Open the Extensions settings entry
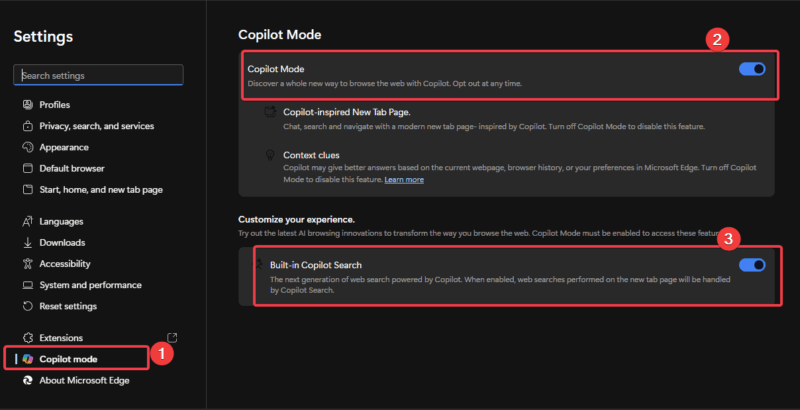Viewport: 800px width, 410px height. point(61,338)
